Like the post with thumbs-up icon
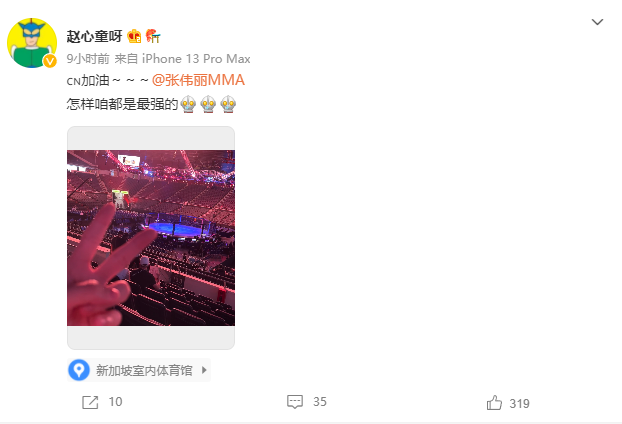 pyautogui.click(x=494, y=403)
